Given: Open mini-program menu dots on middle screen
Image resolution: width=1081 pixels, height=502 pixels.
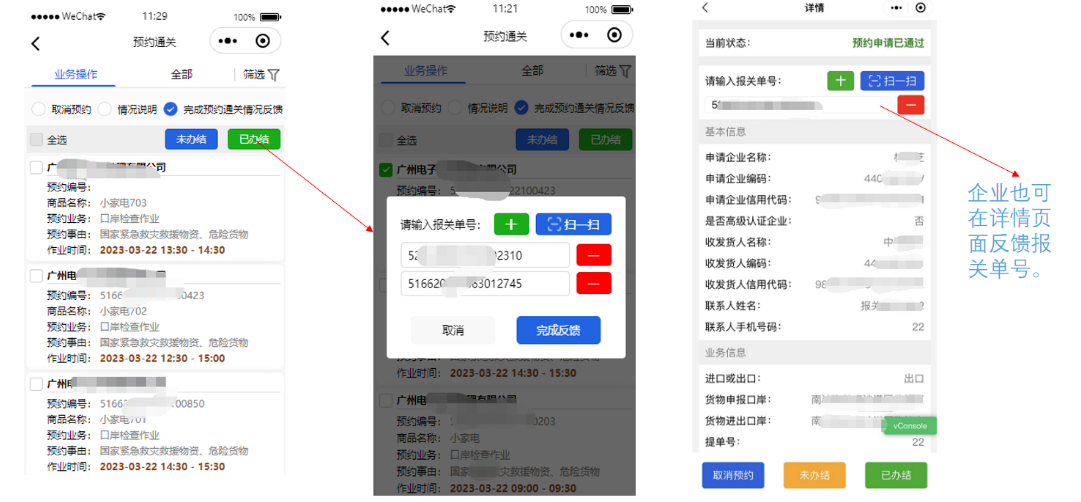Looking at the screenshot, I should pos(580,34).
